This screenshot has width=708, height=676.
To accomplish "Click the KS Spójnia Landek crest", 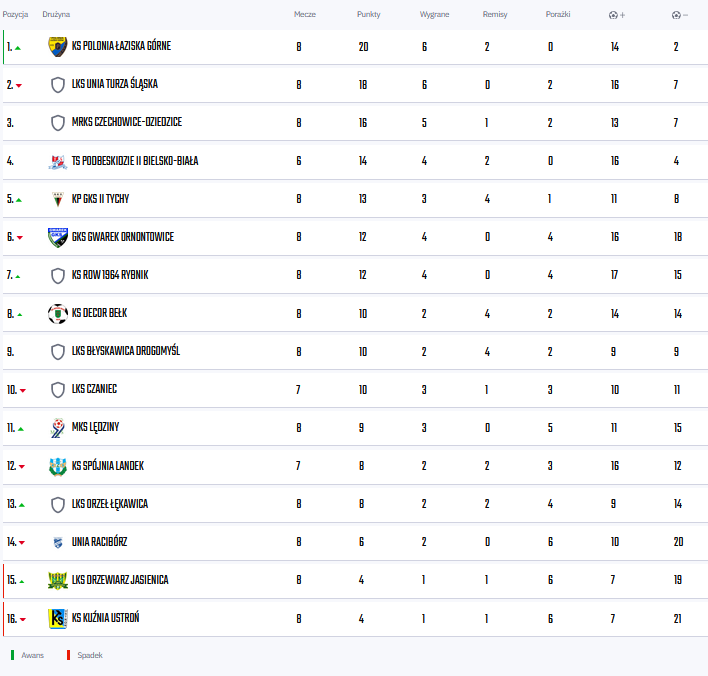I will [58, 466].
